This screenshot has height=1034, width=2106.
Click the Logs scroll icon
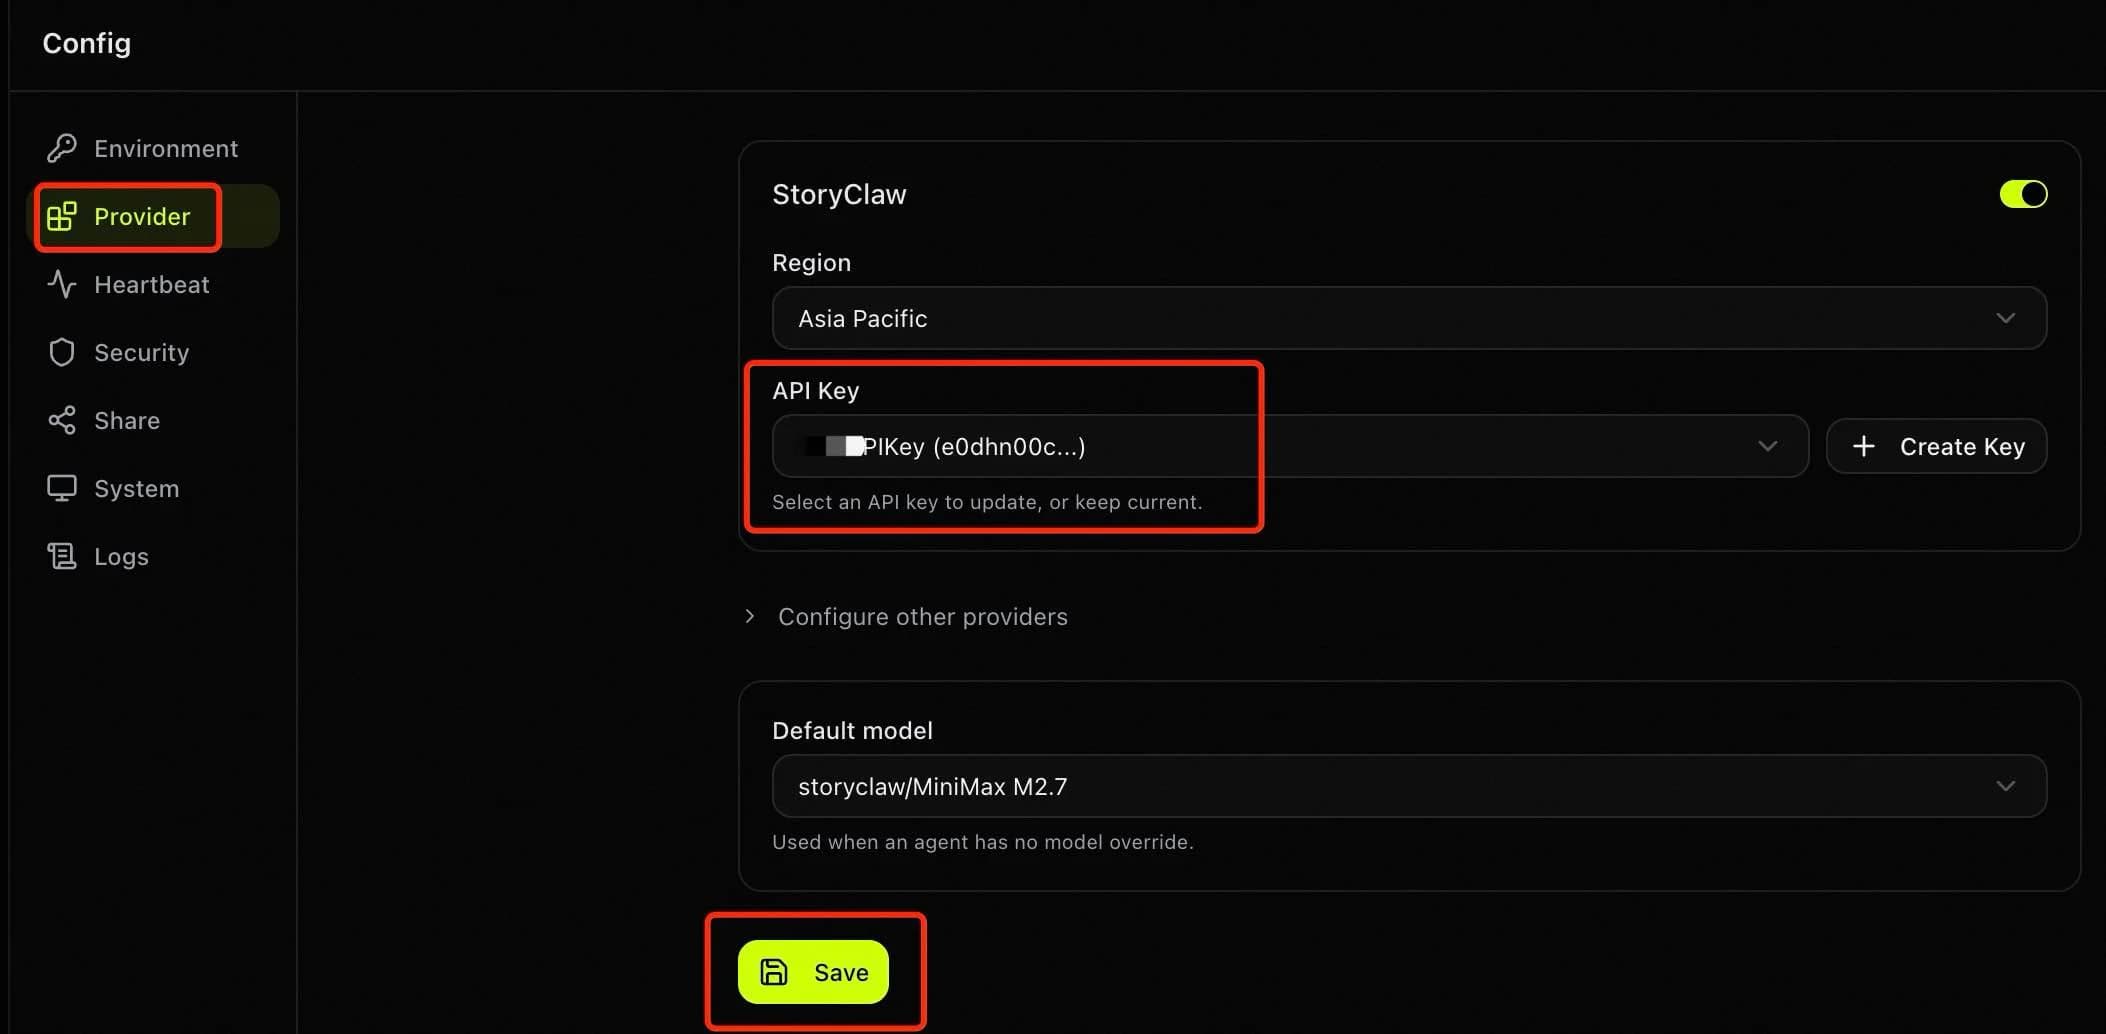tap(62, 556)
